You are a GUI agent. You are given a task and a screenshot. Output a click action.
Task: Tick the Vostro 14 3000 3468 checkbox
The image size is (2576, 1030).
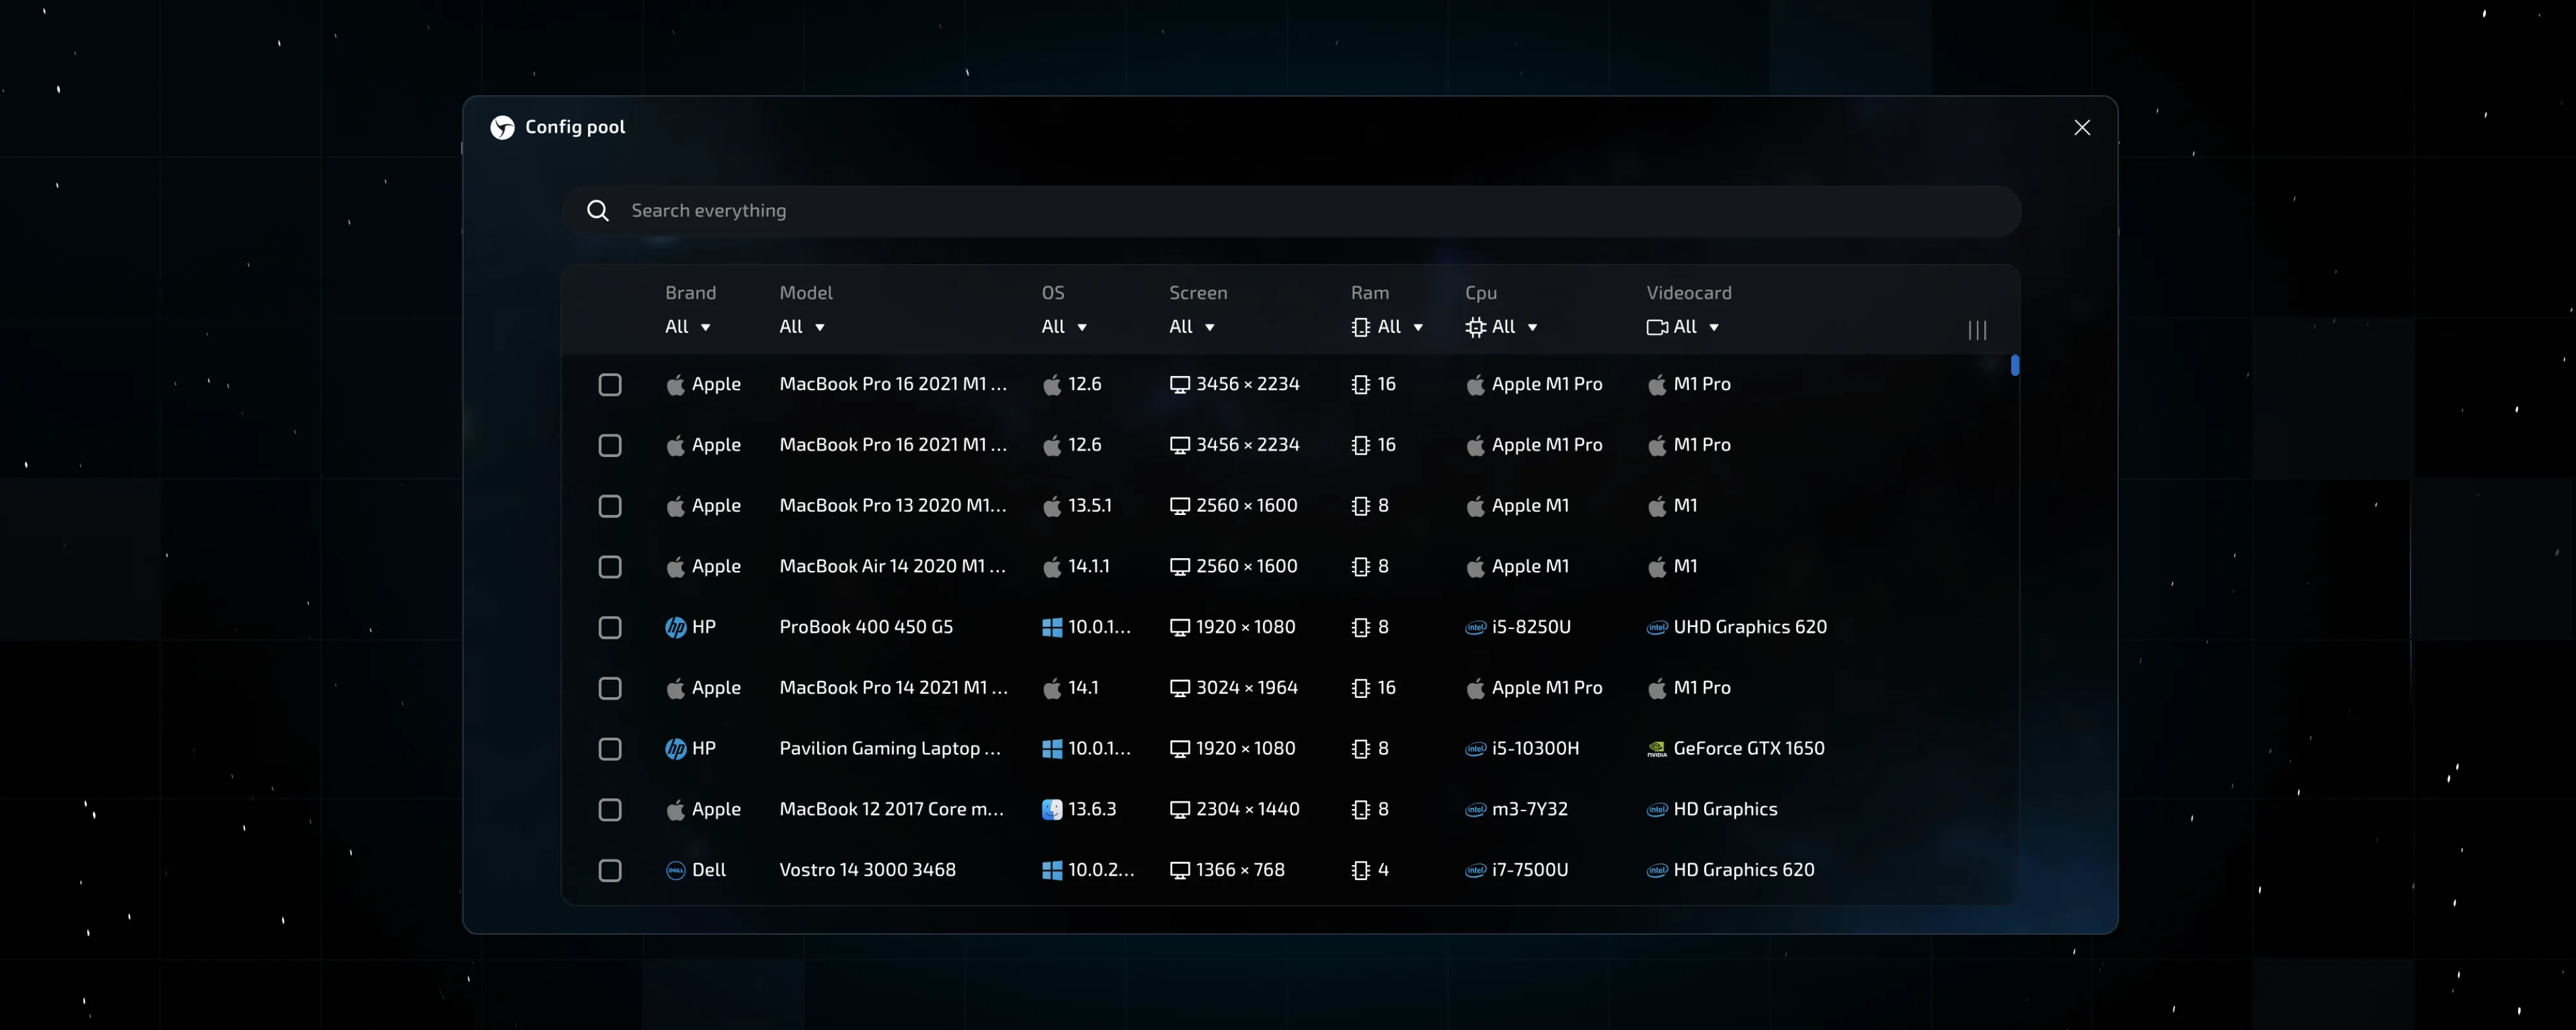click(610, 871)
